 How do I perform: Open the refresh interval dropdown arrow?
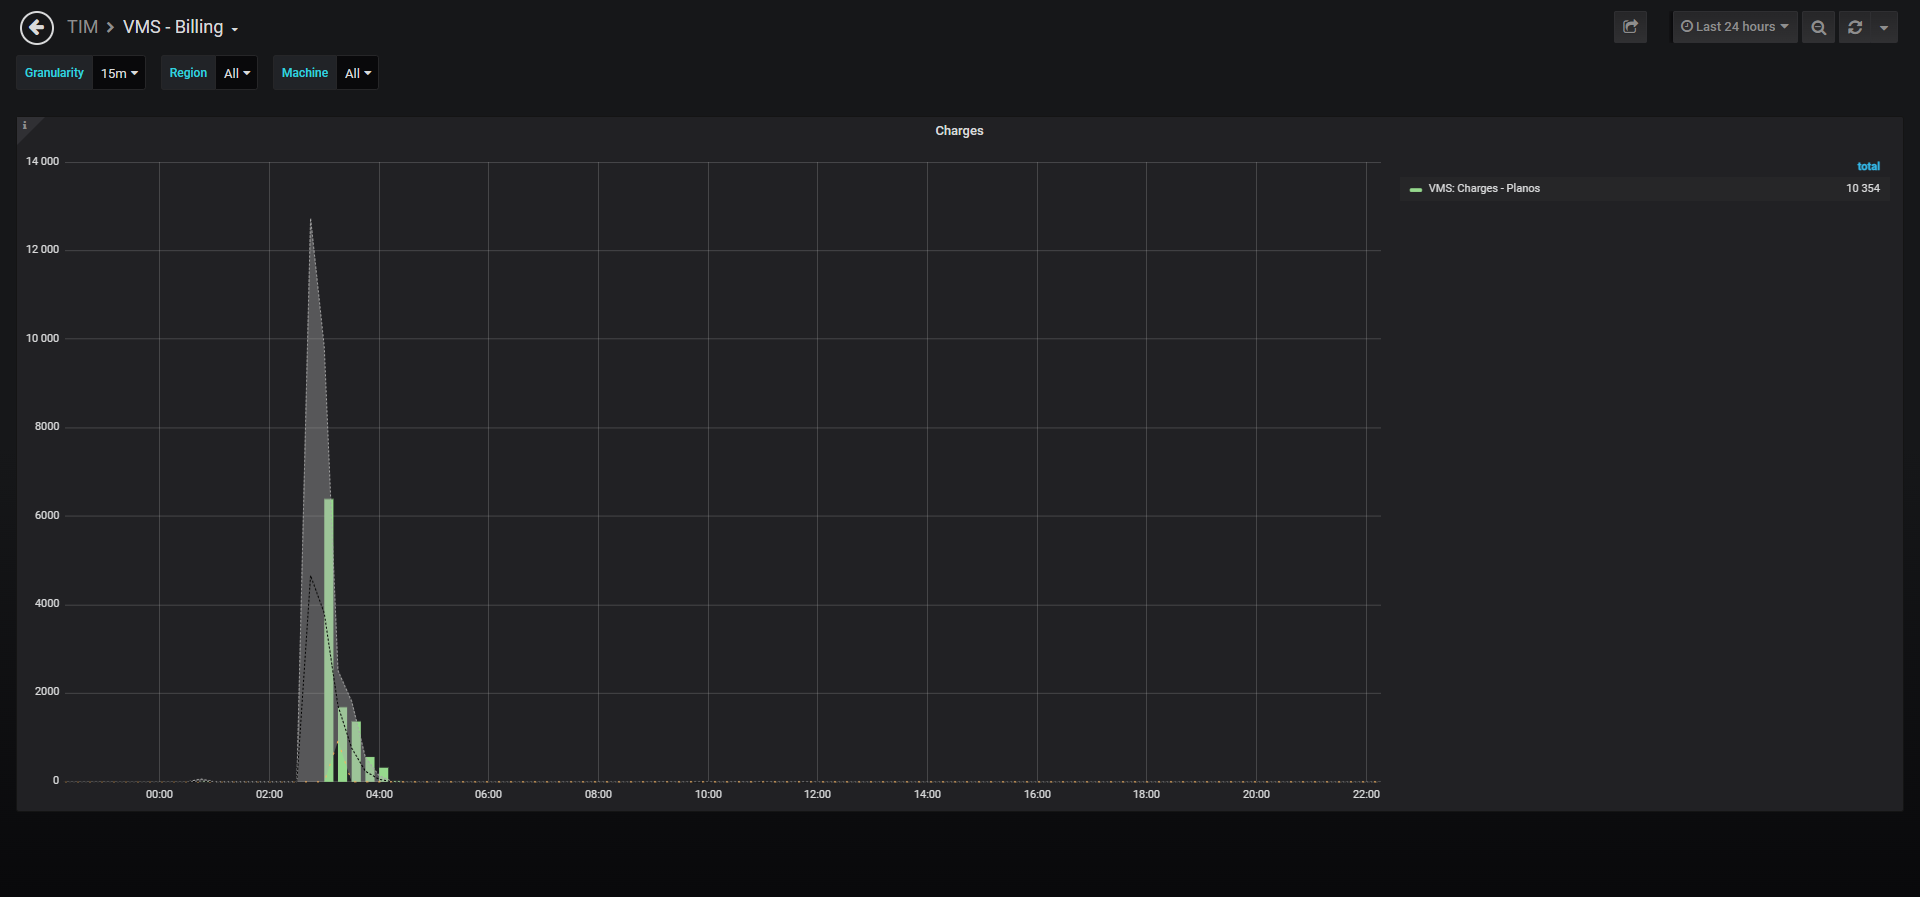[1884, 27]
